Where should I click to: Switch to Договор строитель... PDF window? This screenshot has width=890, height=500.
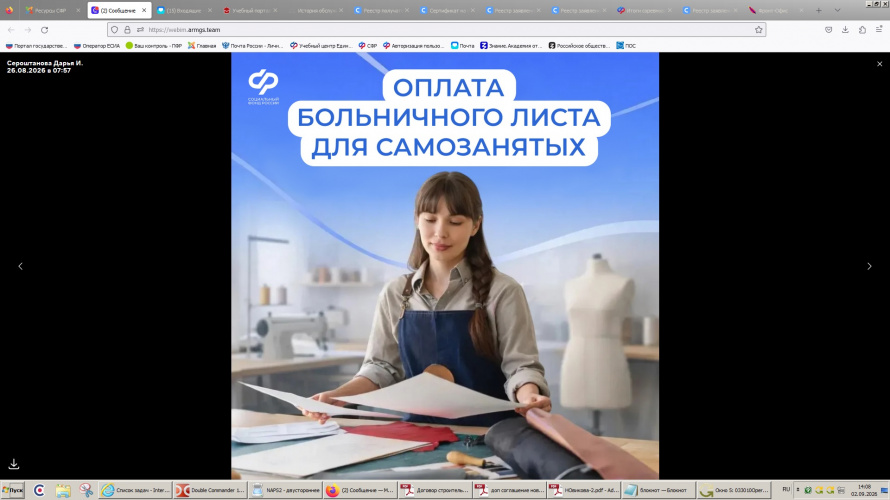pos(435,490)
